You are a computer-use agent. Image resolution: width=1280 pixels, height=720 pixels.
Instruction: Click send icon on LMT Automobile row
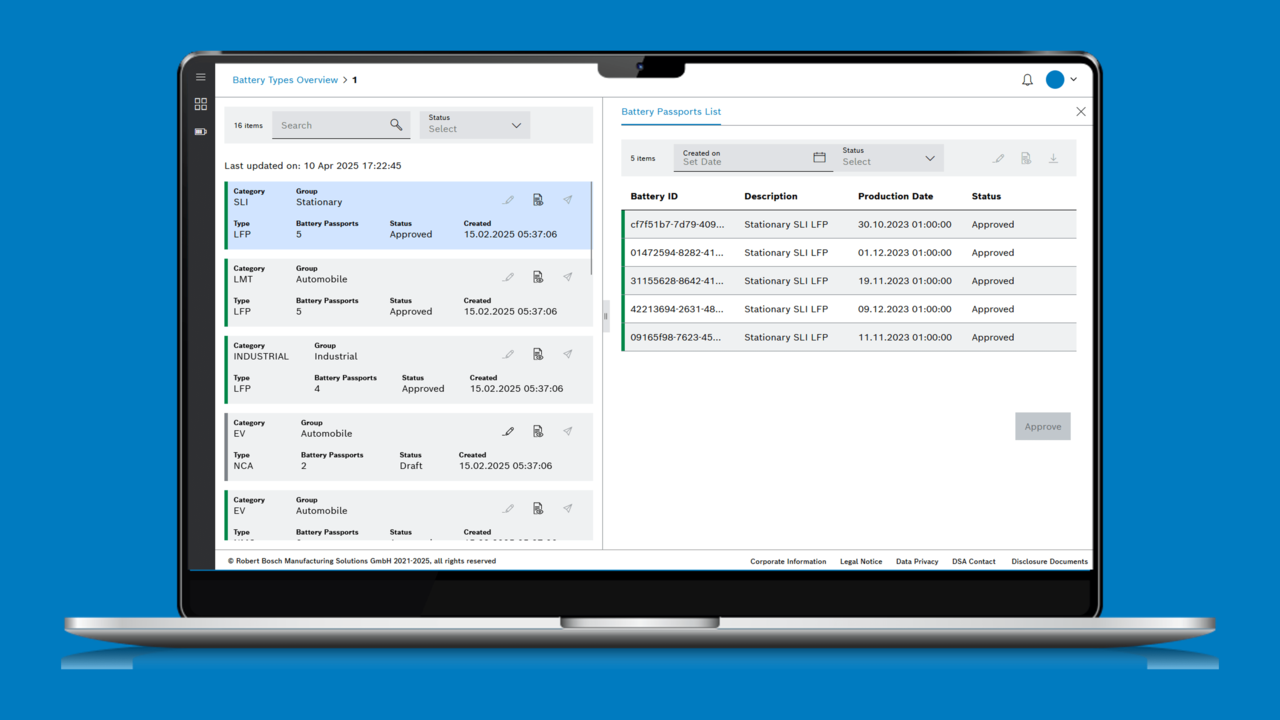pyautogui.click(x=567, y=277)
